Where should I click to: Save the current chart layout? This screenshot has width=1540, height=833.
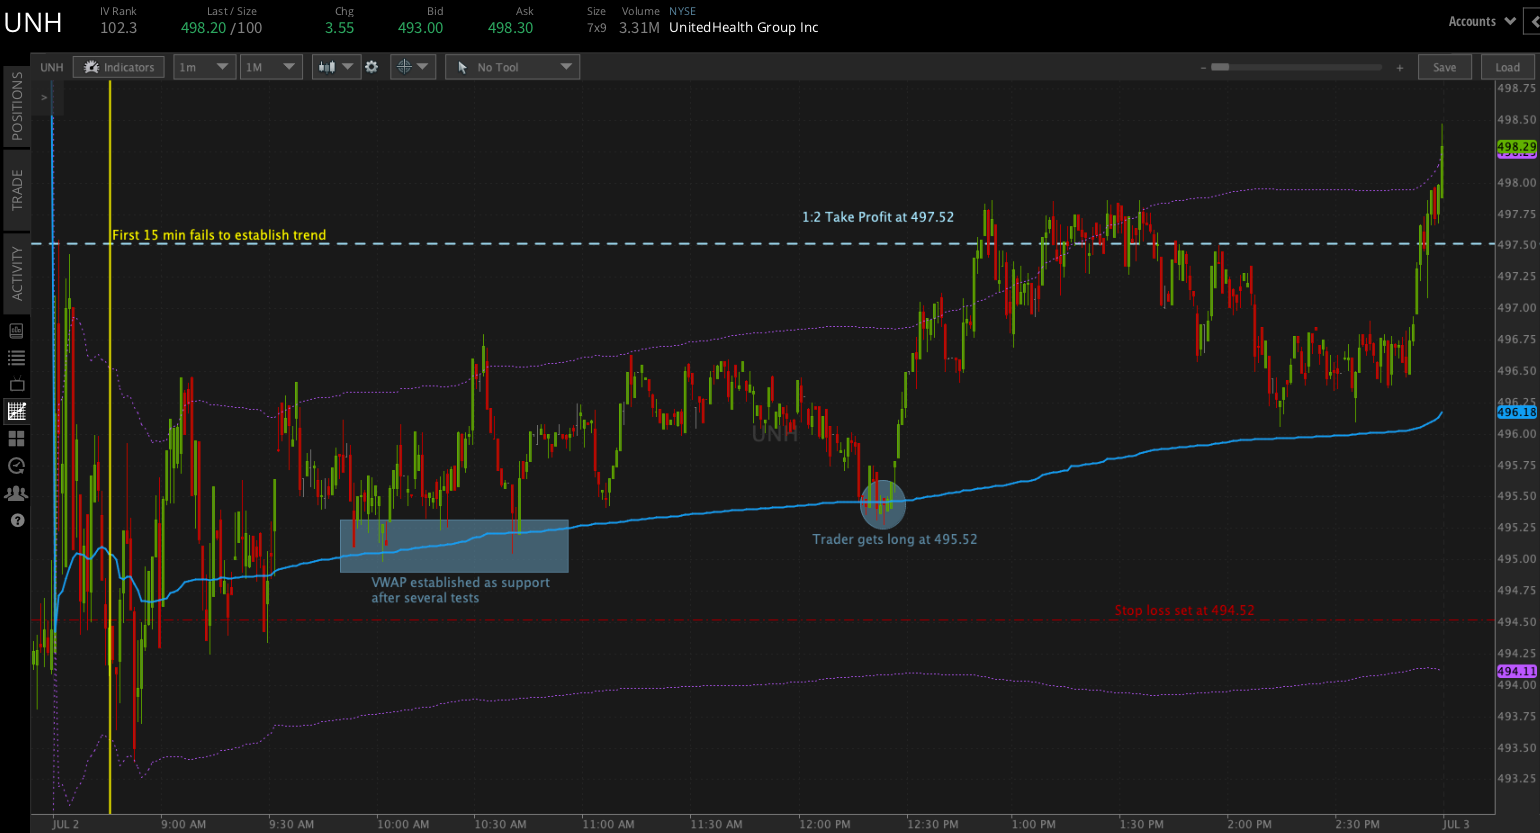1444,66
